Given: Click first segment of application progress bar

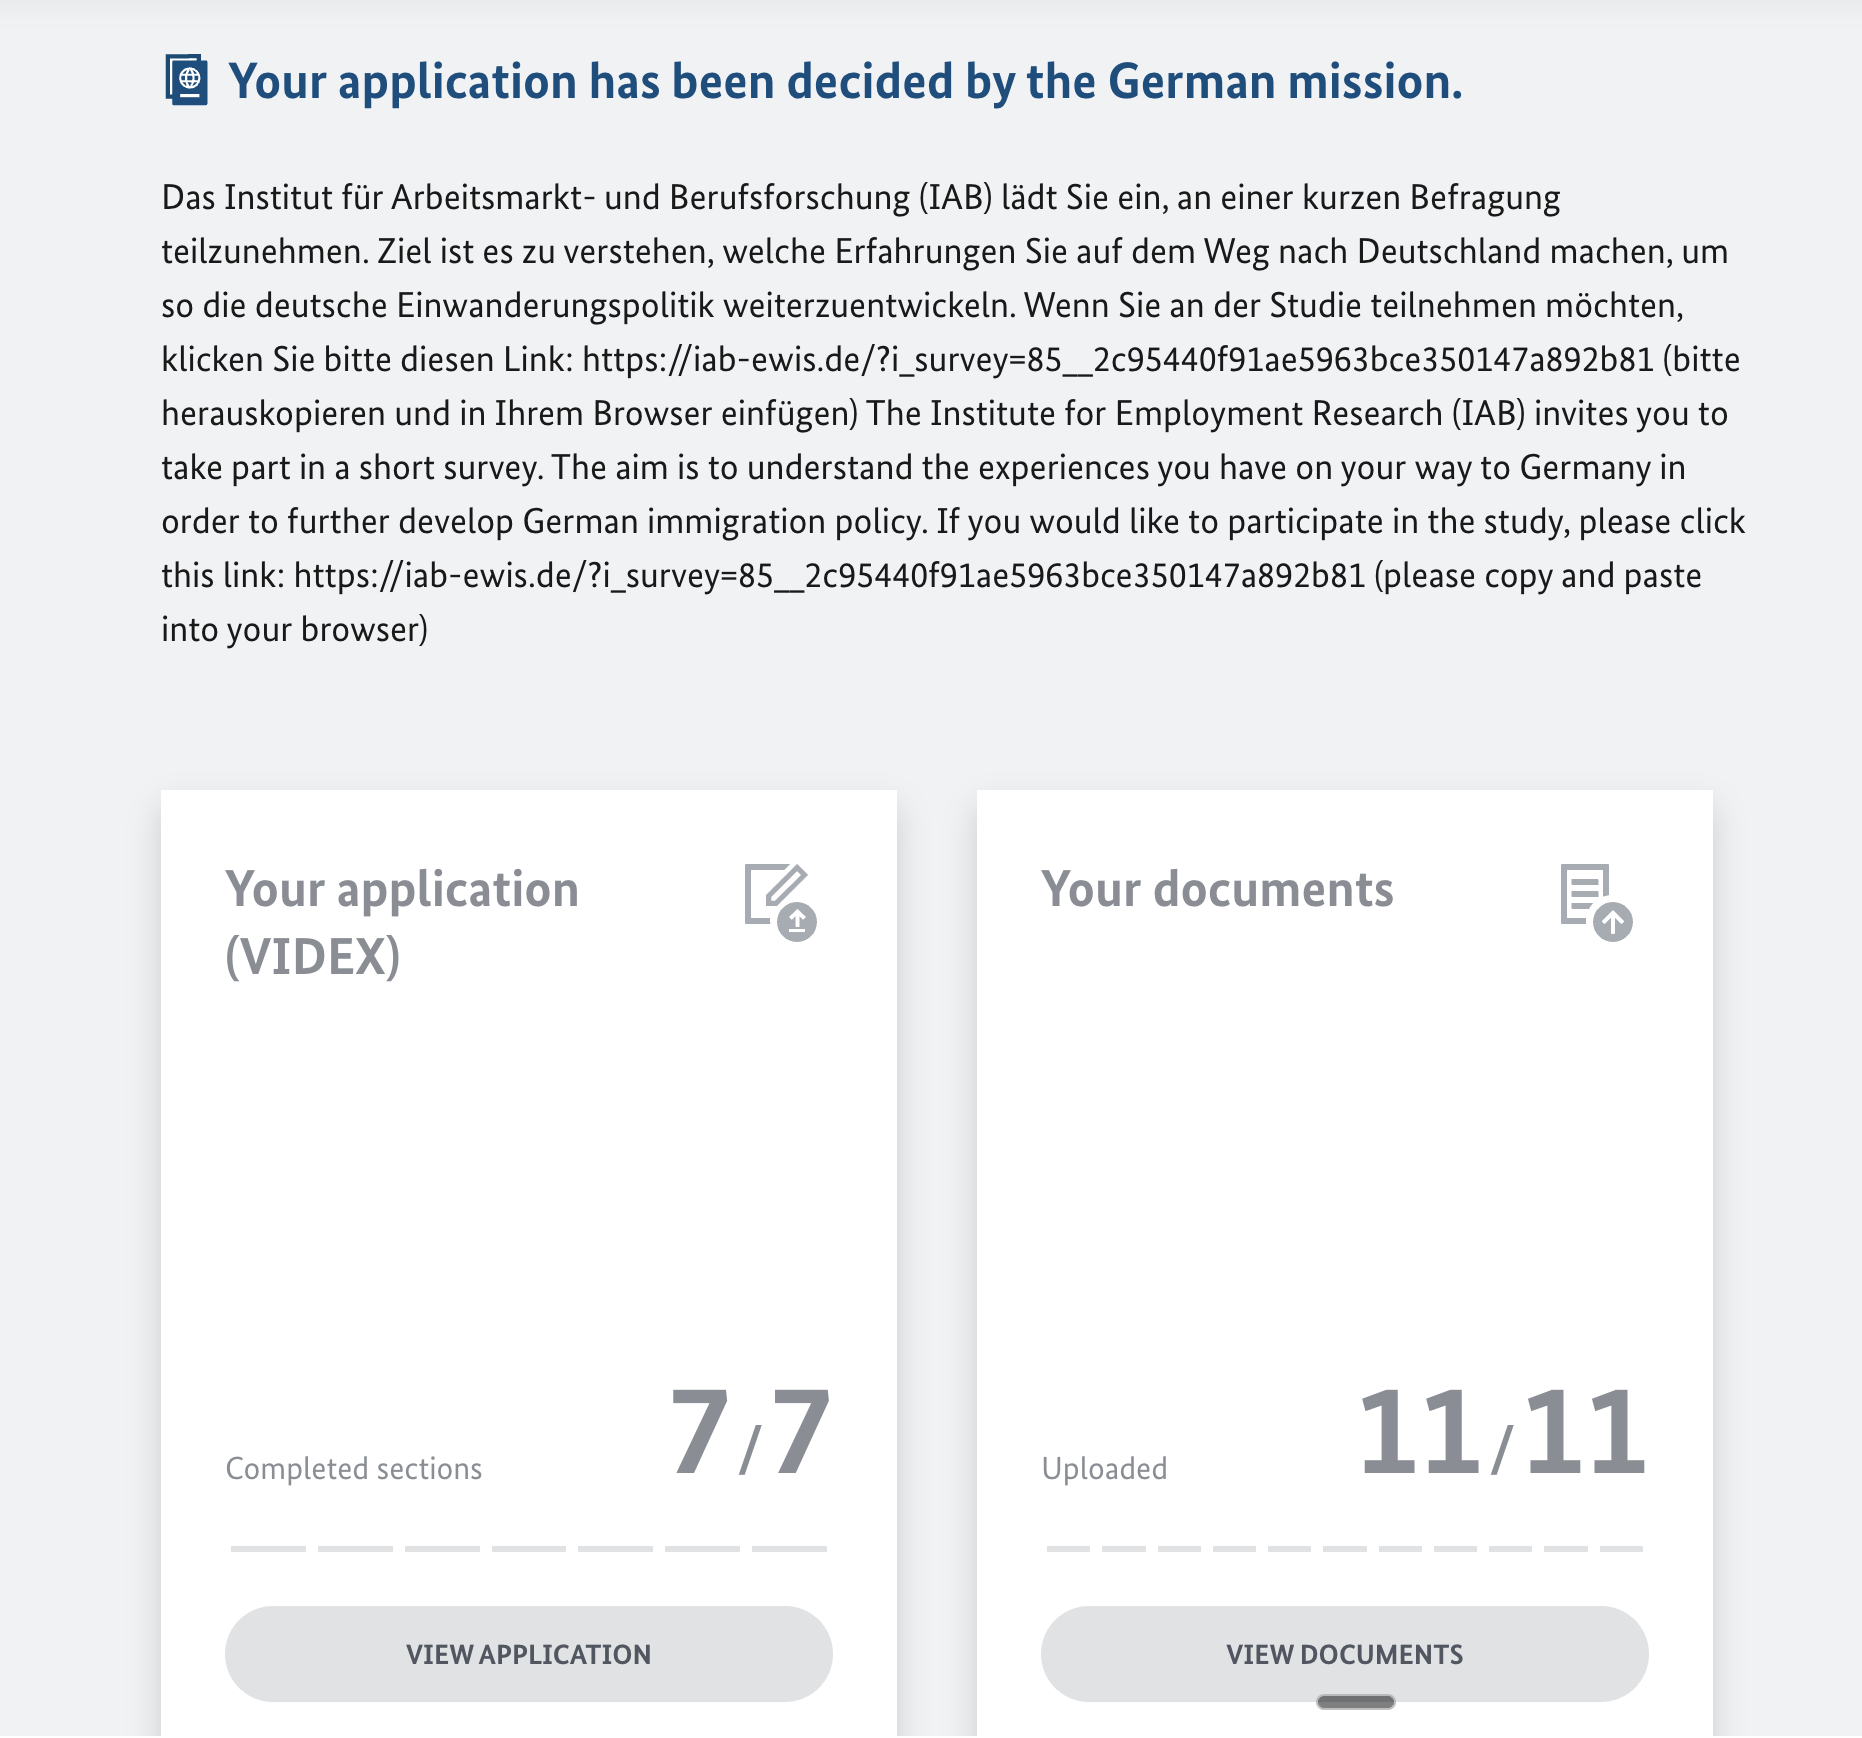Looking at the screenshot, I should click(x=268, y=1548).
